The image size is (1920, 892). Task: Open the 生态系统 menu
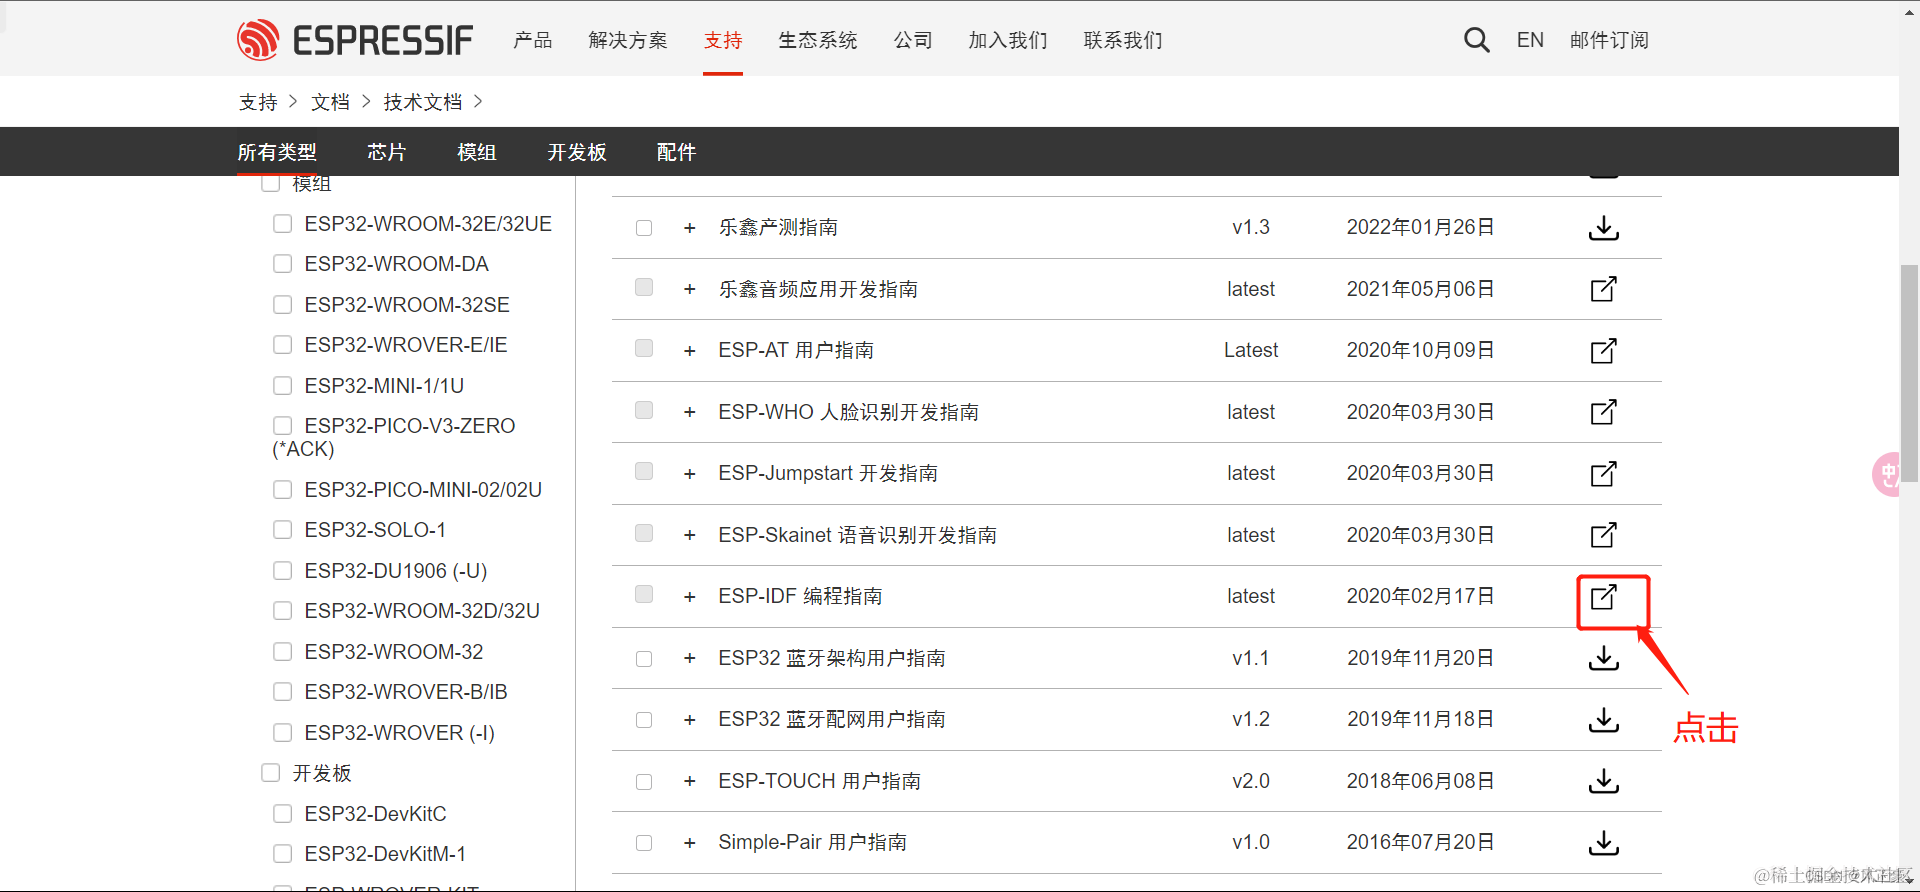point(818,40)
